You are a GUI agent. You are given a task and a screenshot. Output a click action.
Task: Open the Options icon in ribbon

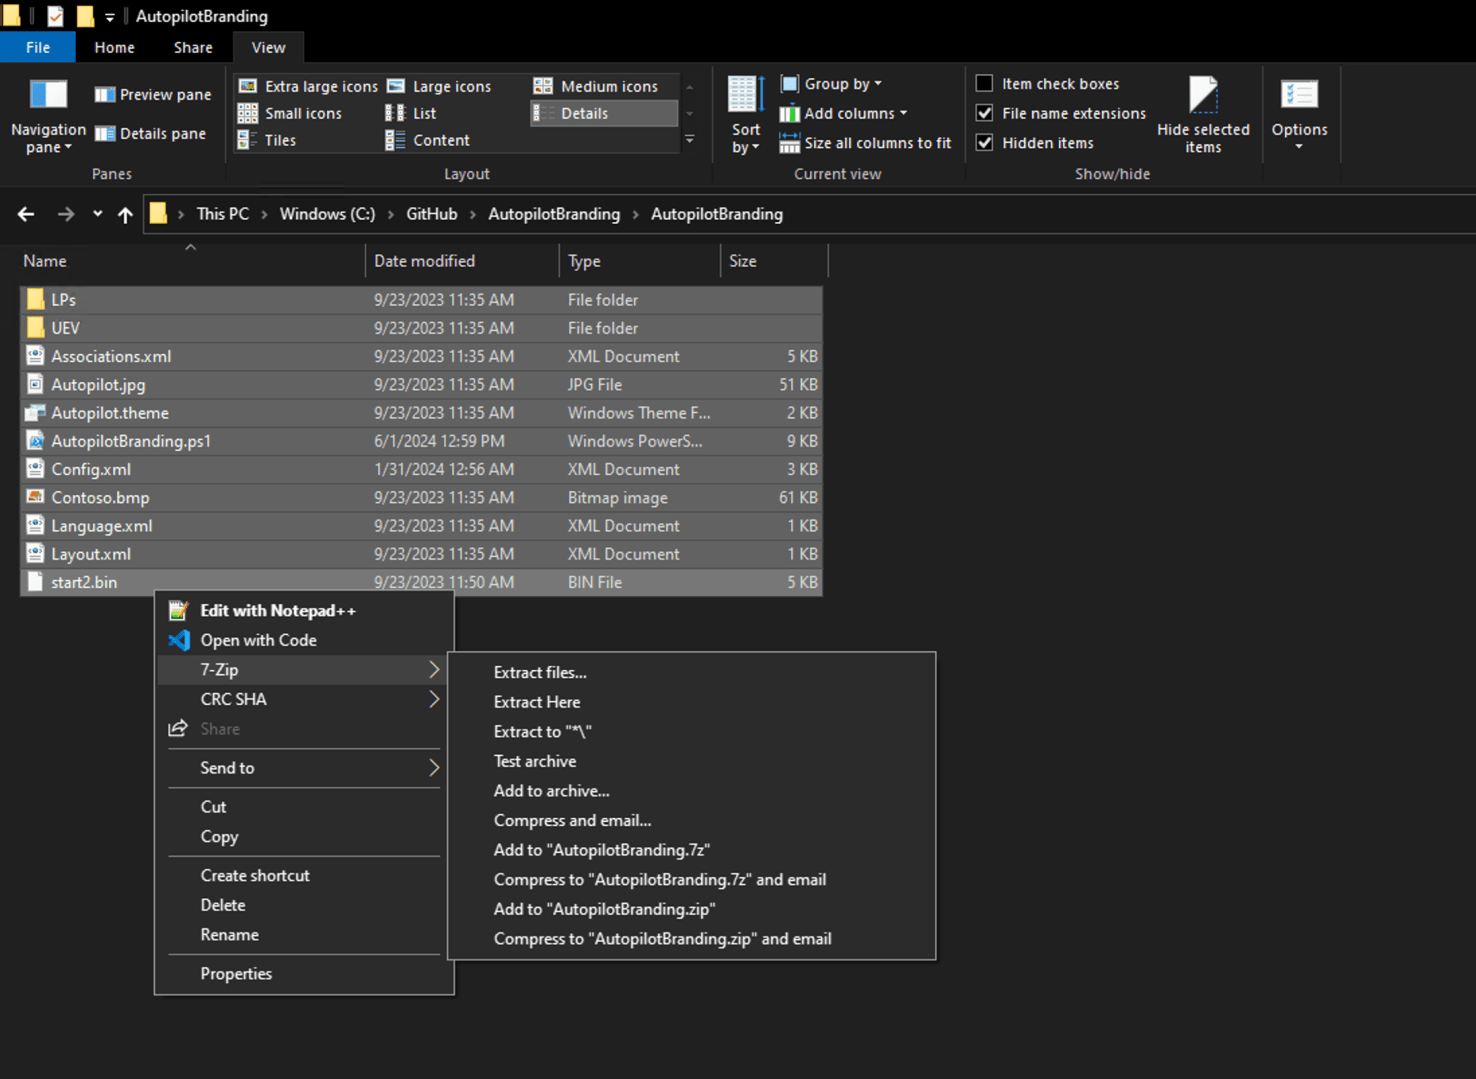pos(1299,96)
